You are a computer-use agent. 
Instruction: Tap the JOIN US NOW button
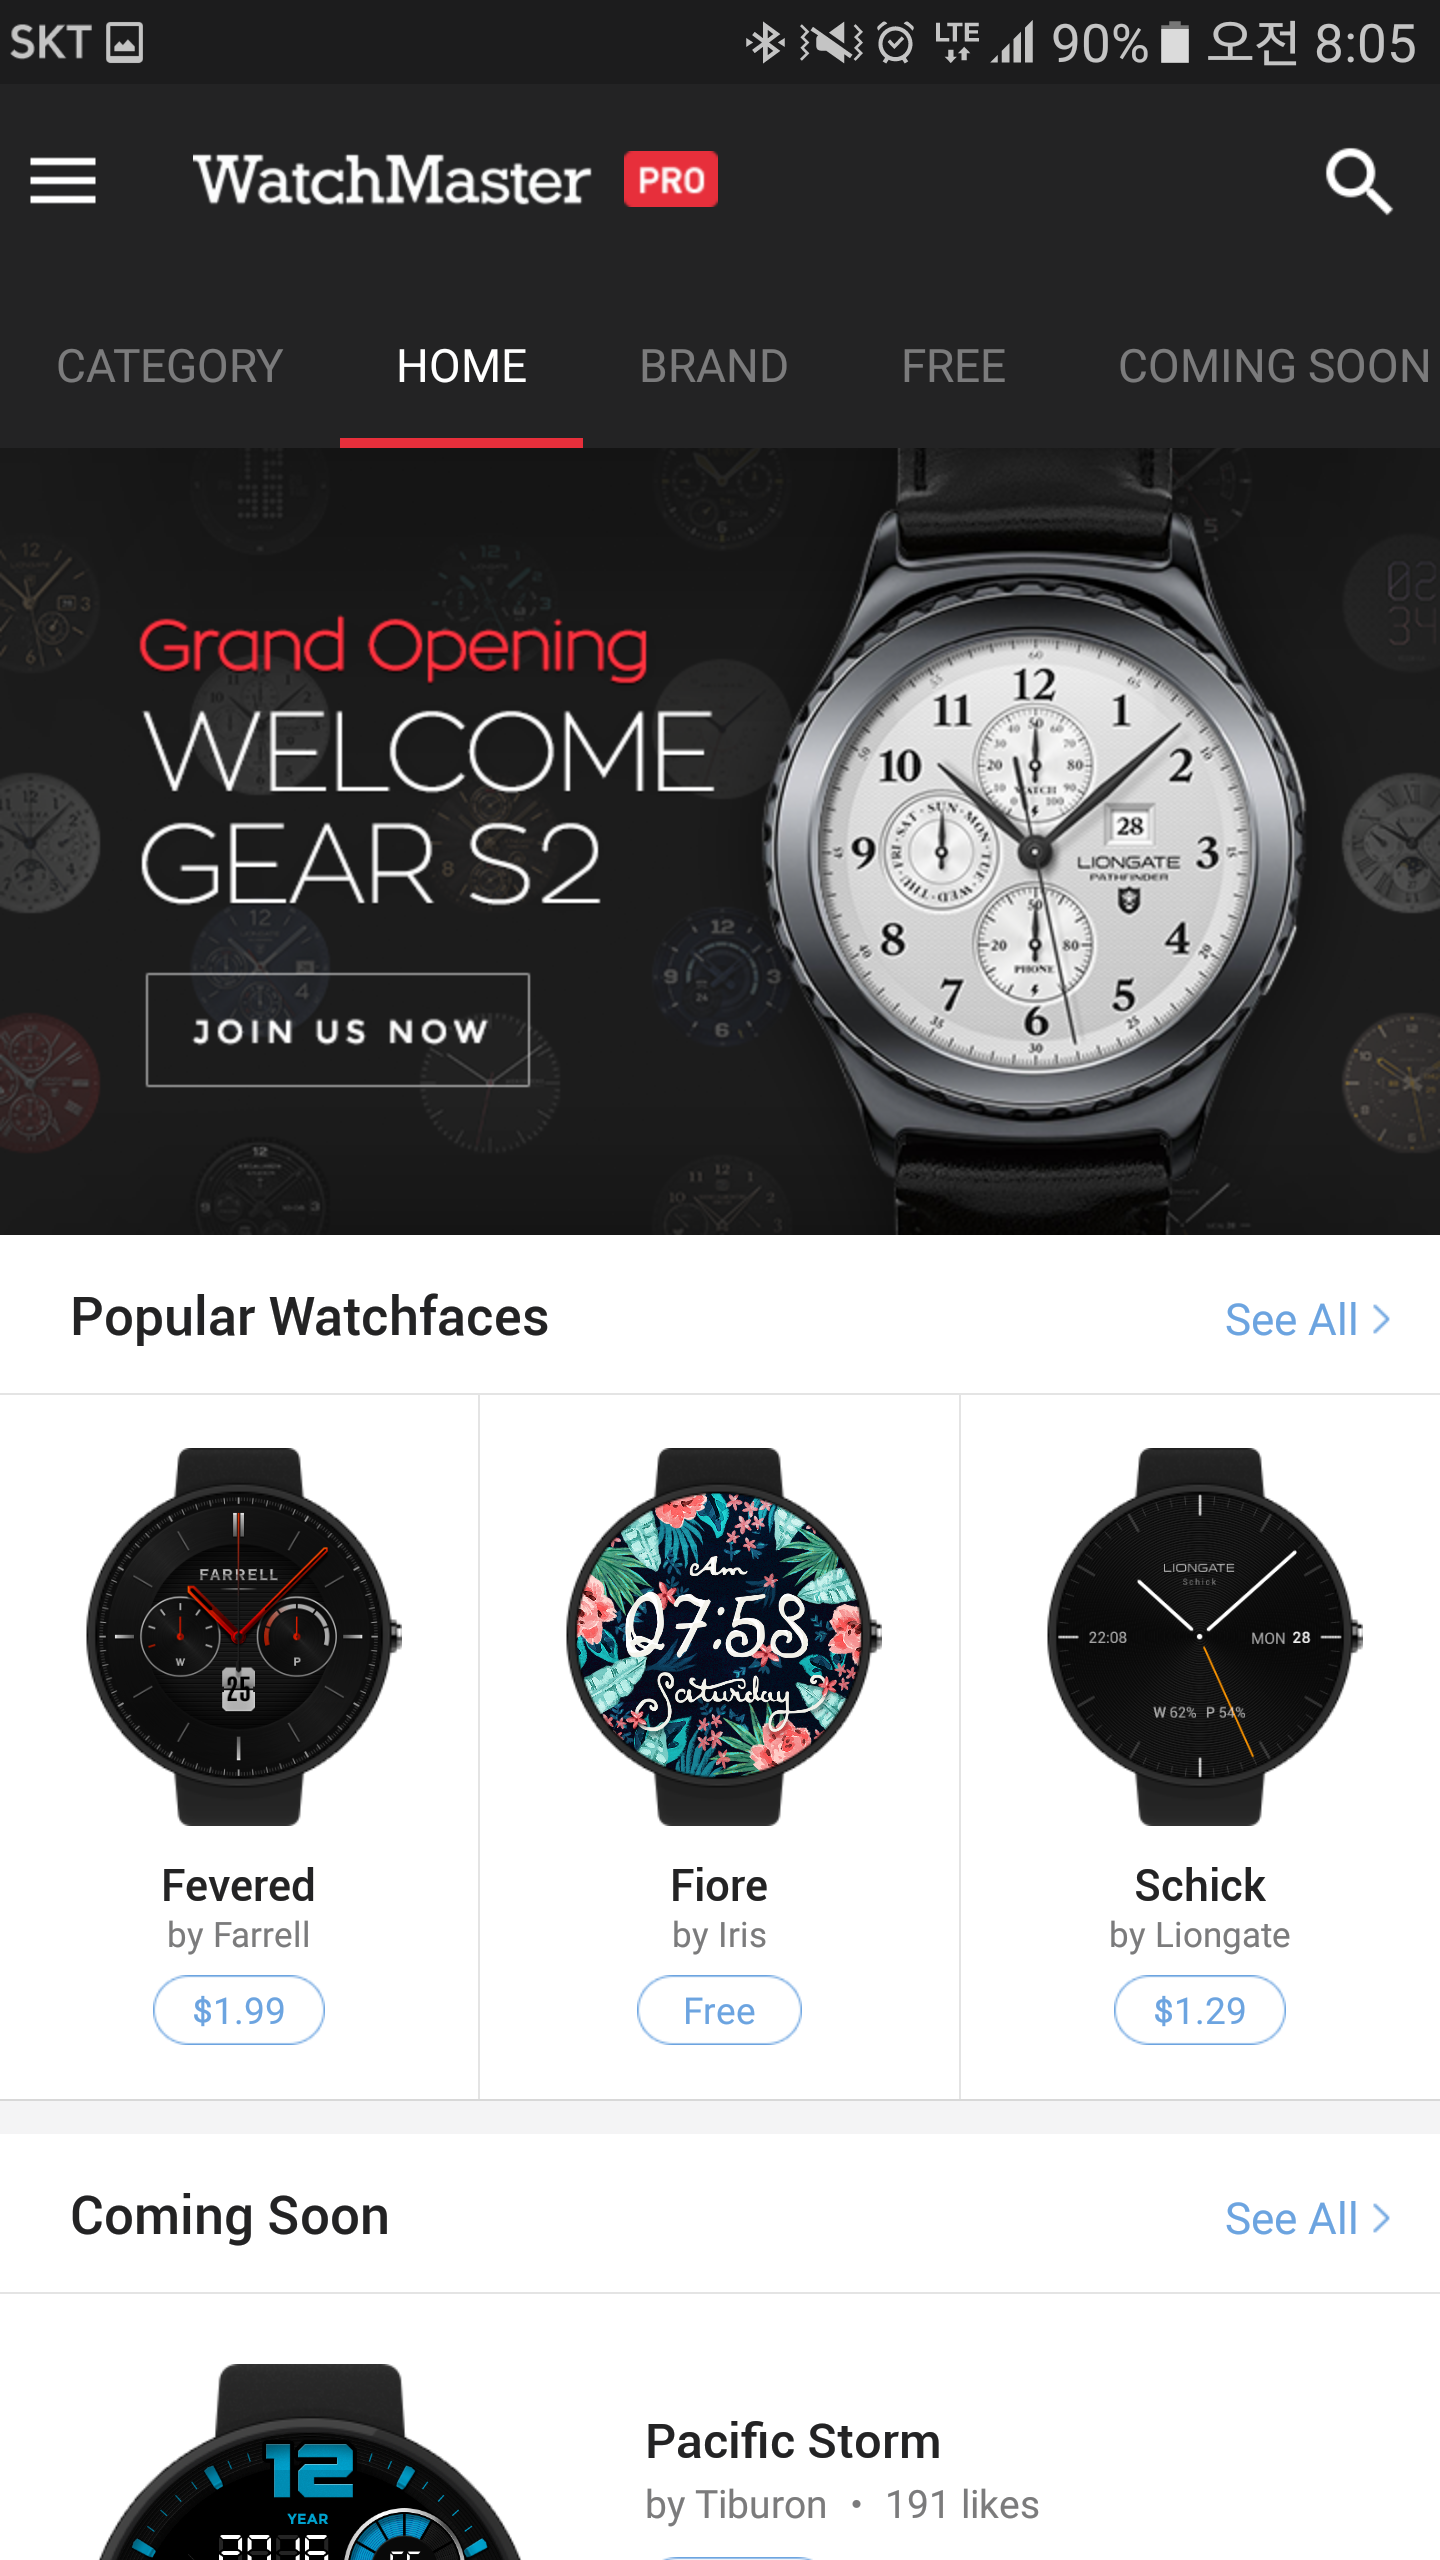(x=338, y=1030)
